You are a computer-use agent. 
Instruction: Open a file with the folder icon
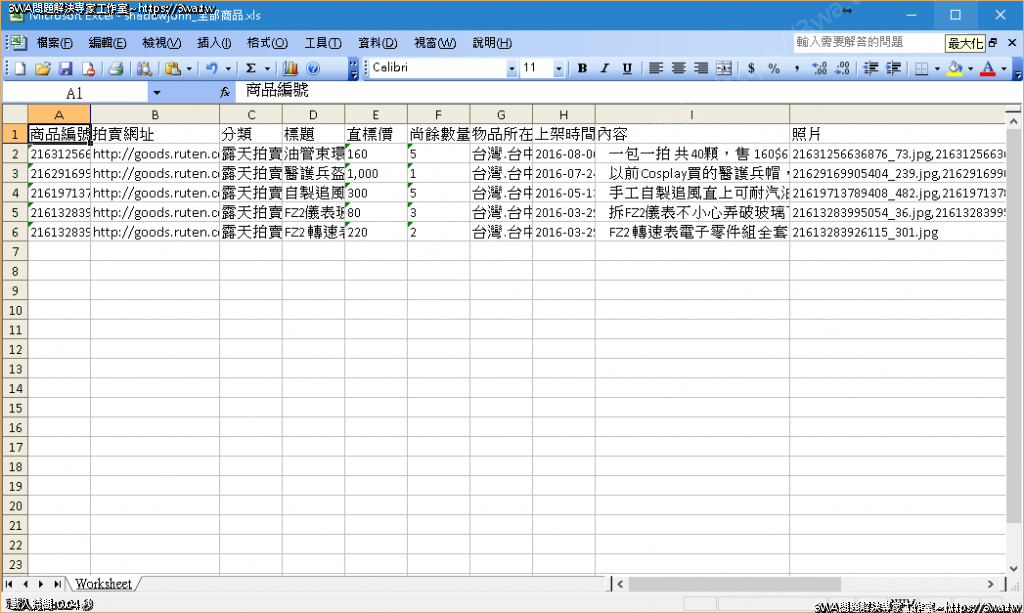coord(42,69)
